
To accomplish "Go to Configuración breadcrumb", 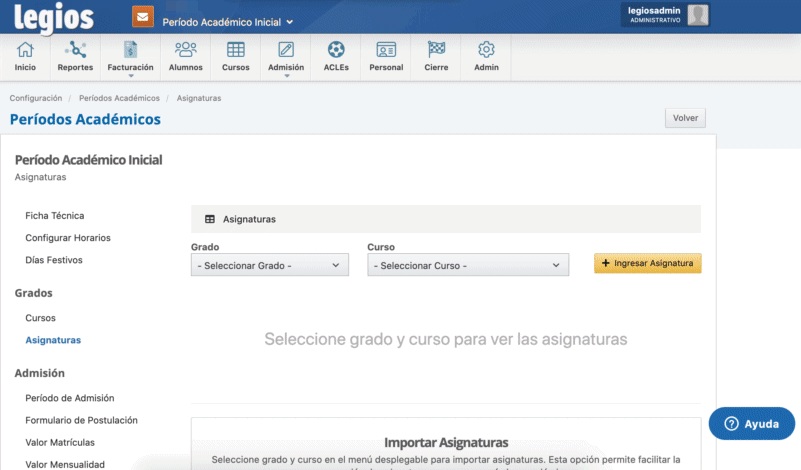I will click(36, 98).
